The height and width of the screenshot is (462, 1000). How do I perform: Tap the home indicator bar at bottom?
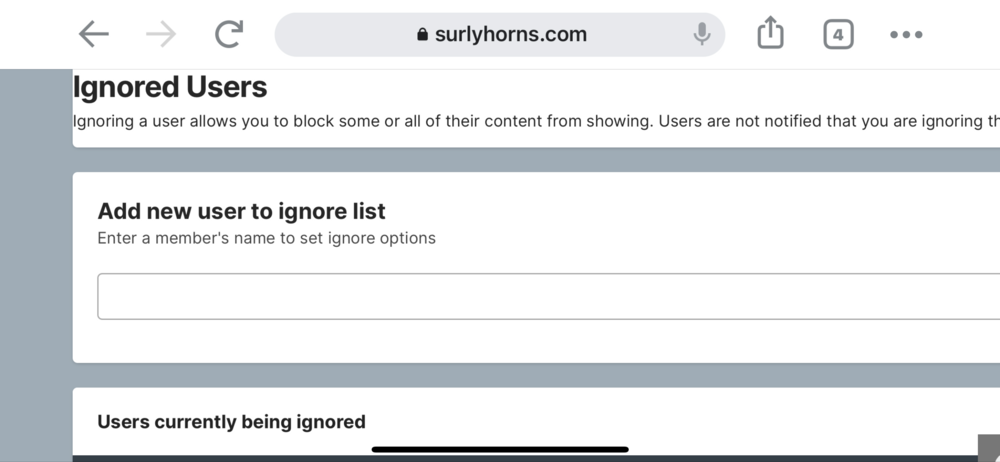coord(500,449)
